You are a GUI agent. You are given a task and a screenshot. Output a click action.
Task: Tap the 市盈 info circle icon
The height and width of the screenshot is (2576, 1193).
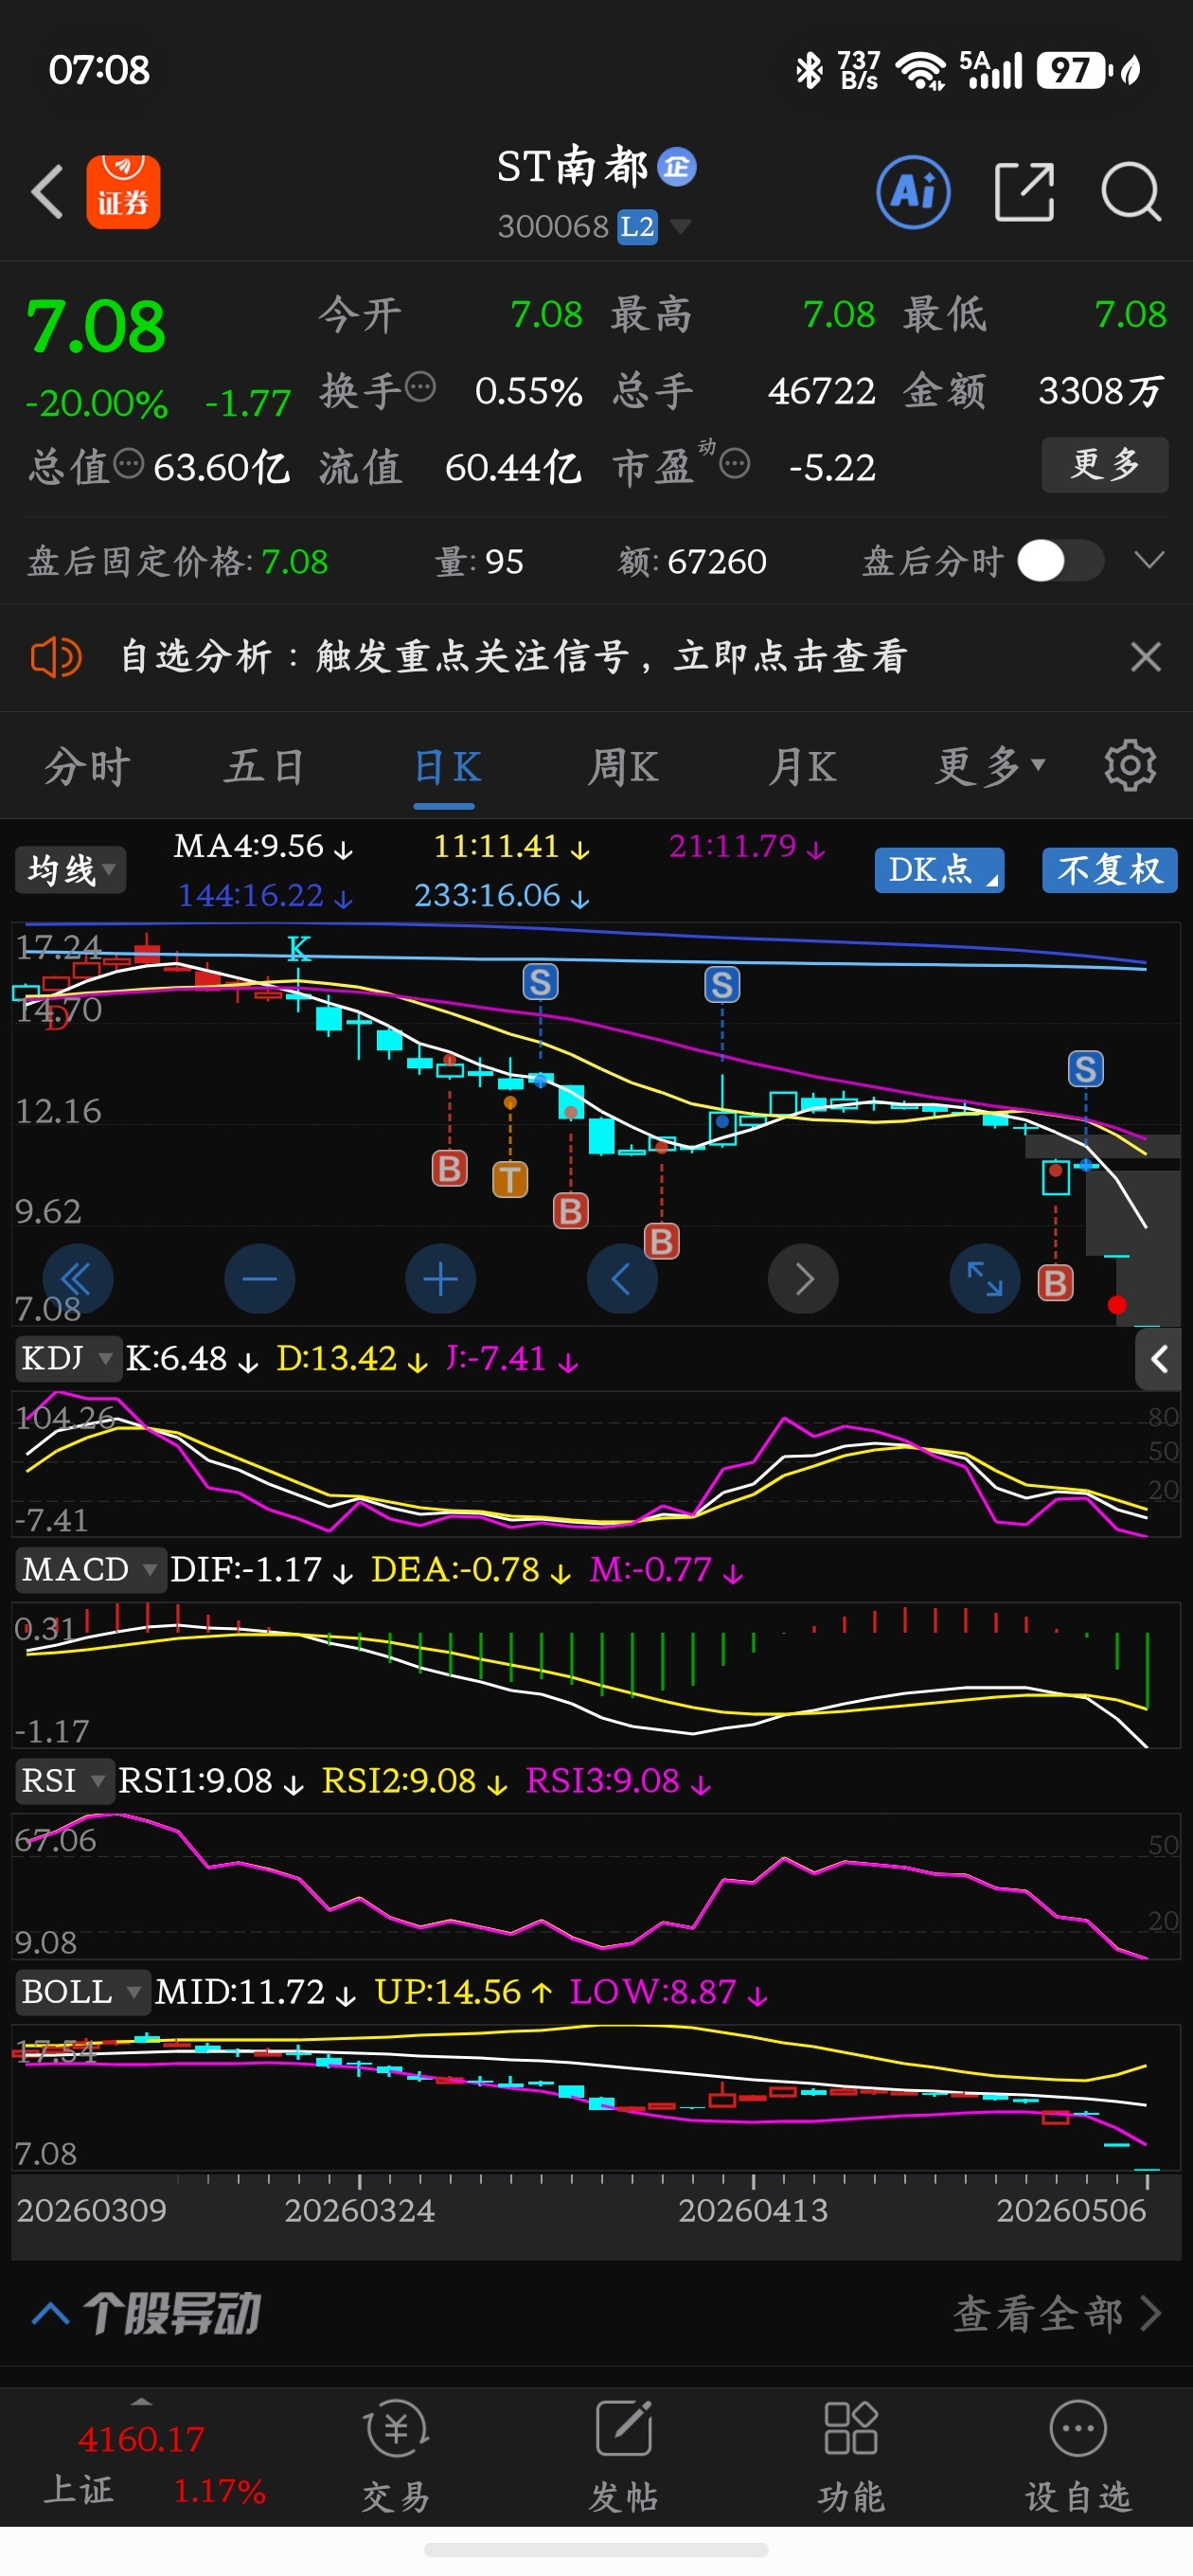click(x=735, y=464)
